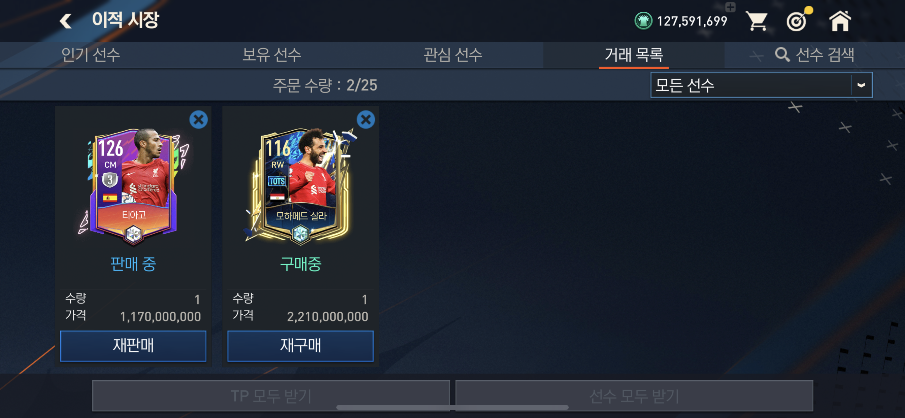The width and height of the screenshot is (905, 418).
Task: Switch to the 보유 선수 tab
Action: pos(272,55)
